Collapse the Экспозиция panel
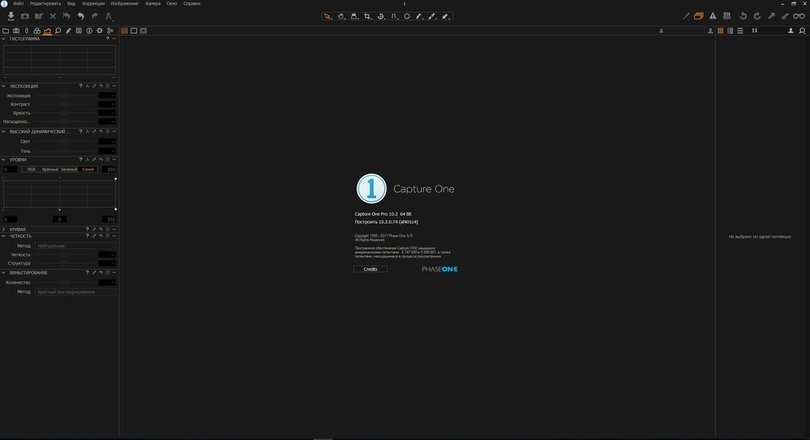 click(x=4, y=86)
